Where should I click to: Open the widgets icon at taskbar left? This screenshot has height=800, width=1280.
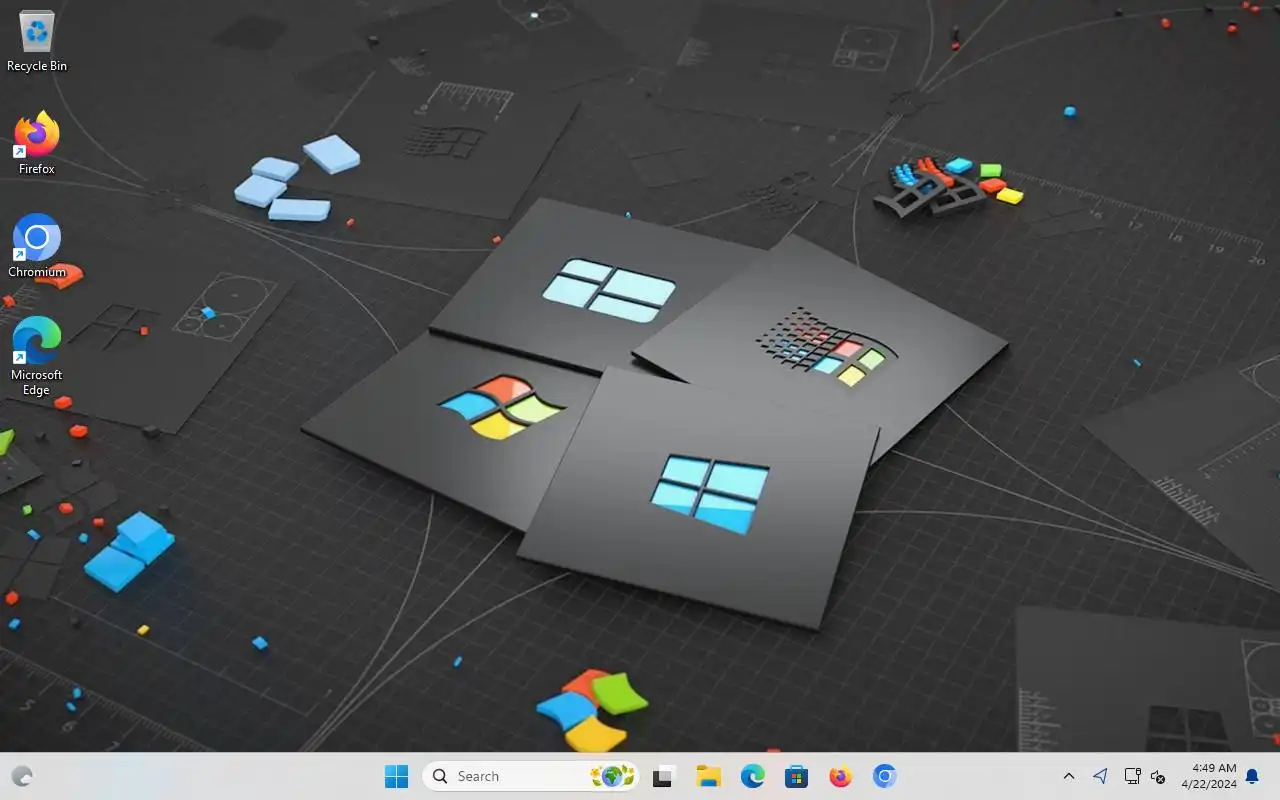[x=22, y=776]
